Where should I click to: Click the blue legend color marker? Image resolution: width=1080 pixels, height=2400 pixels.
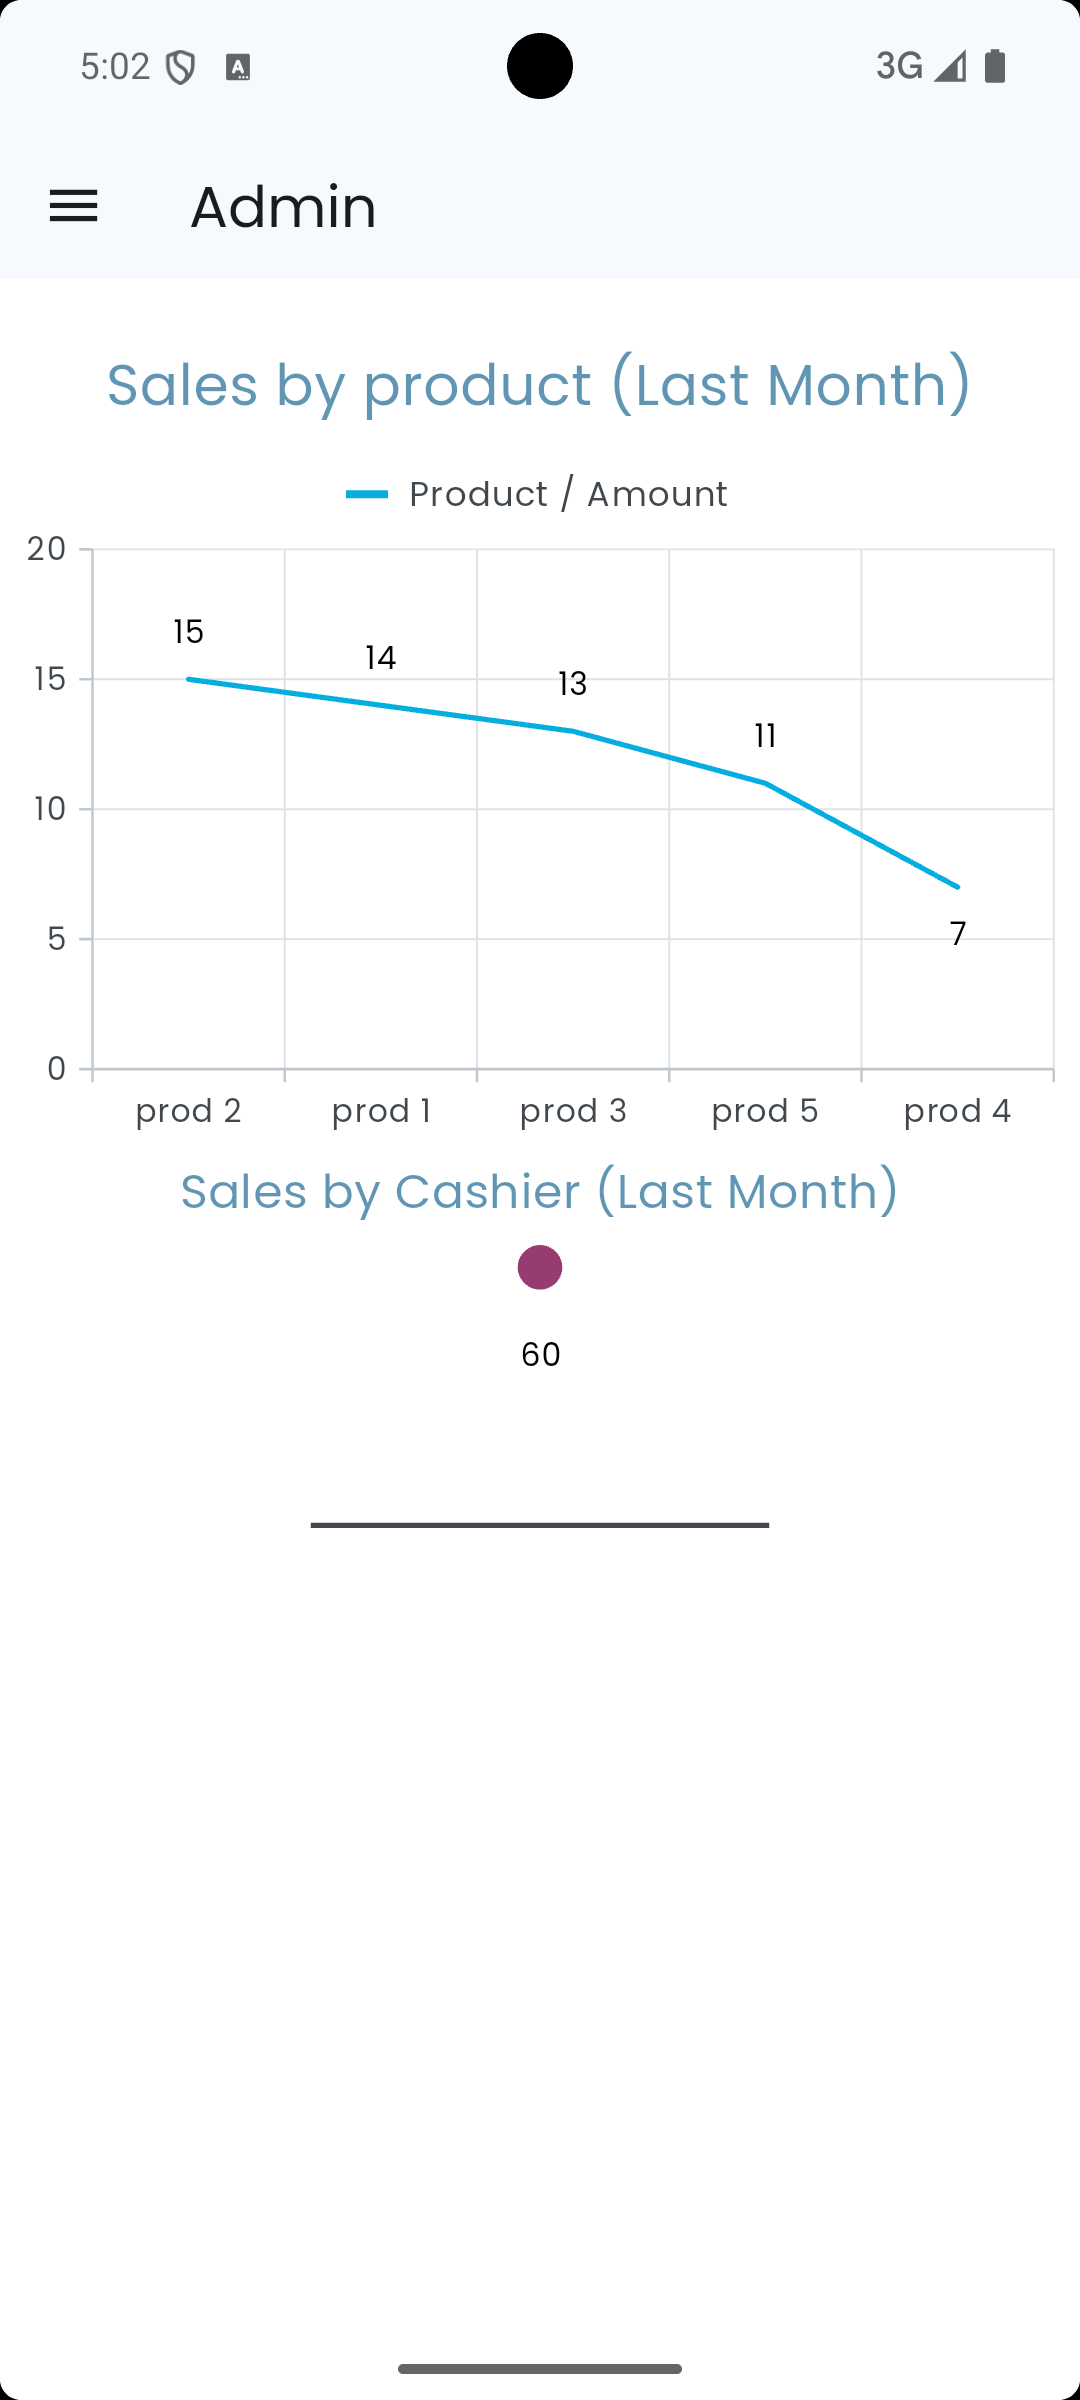(367, 494)
